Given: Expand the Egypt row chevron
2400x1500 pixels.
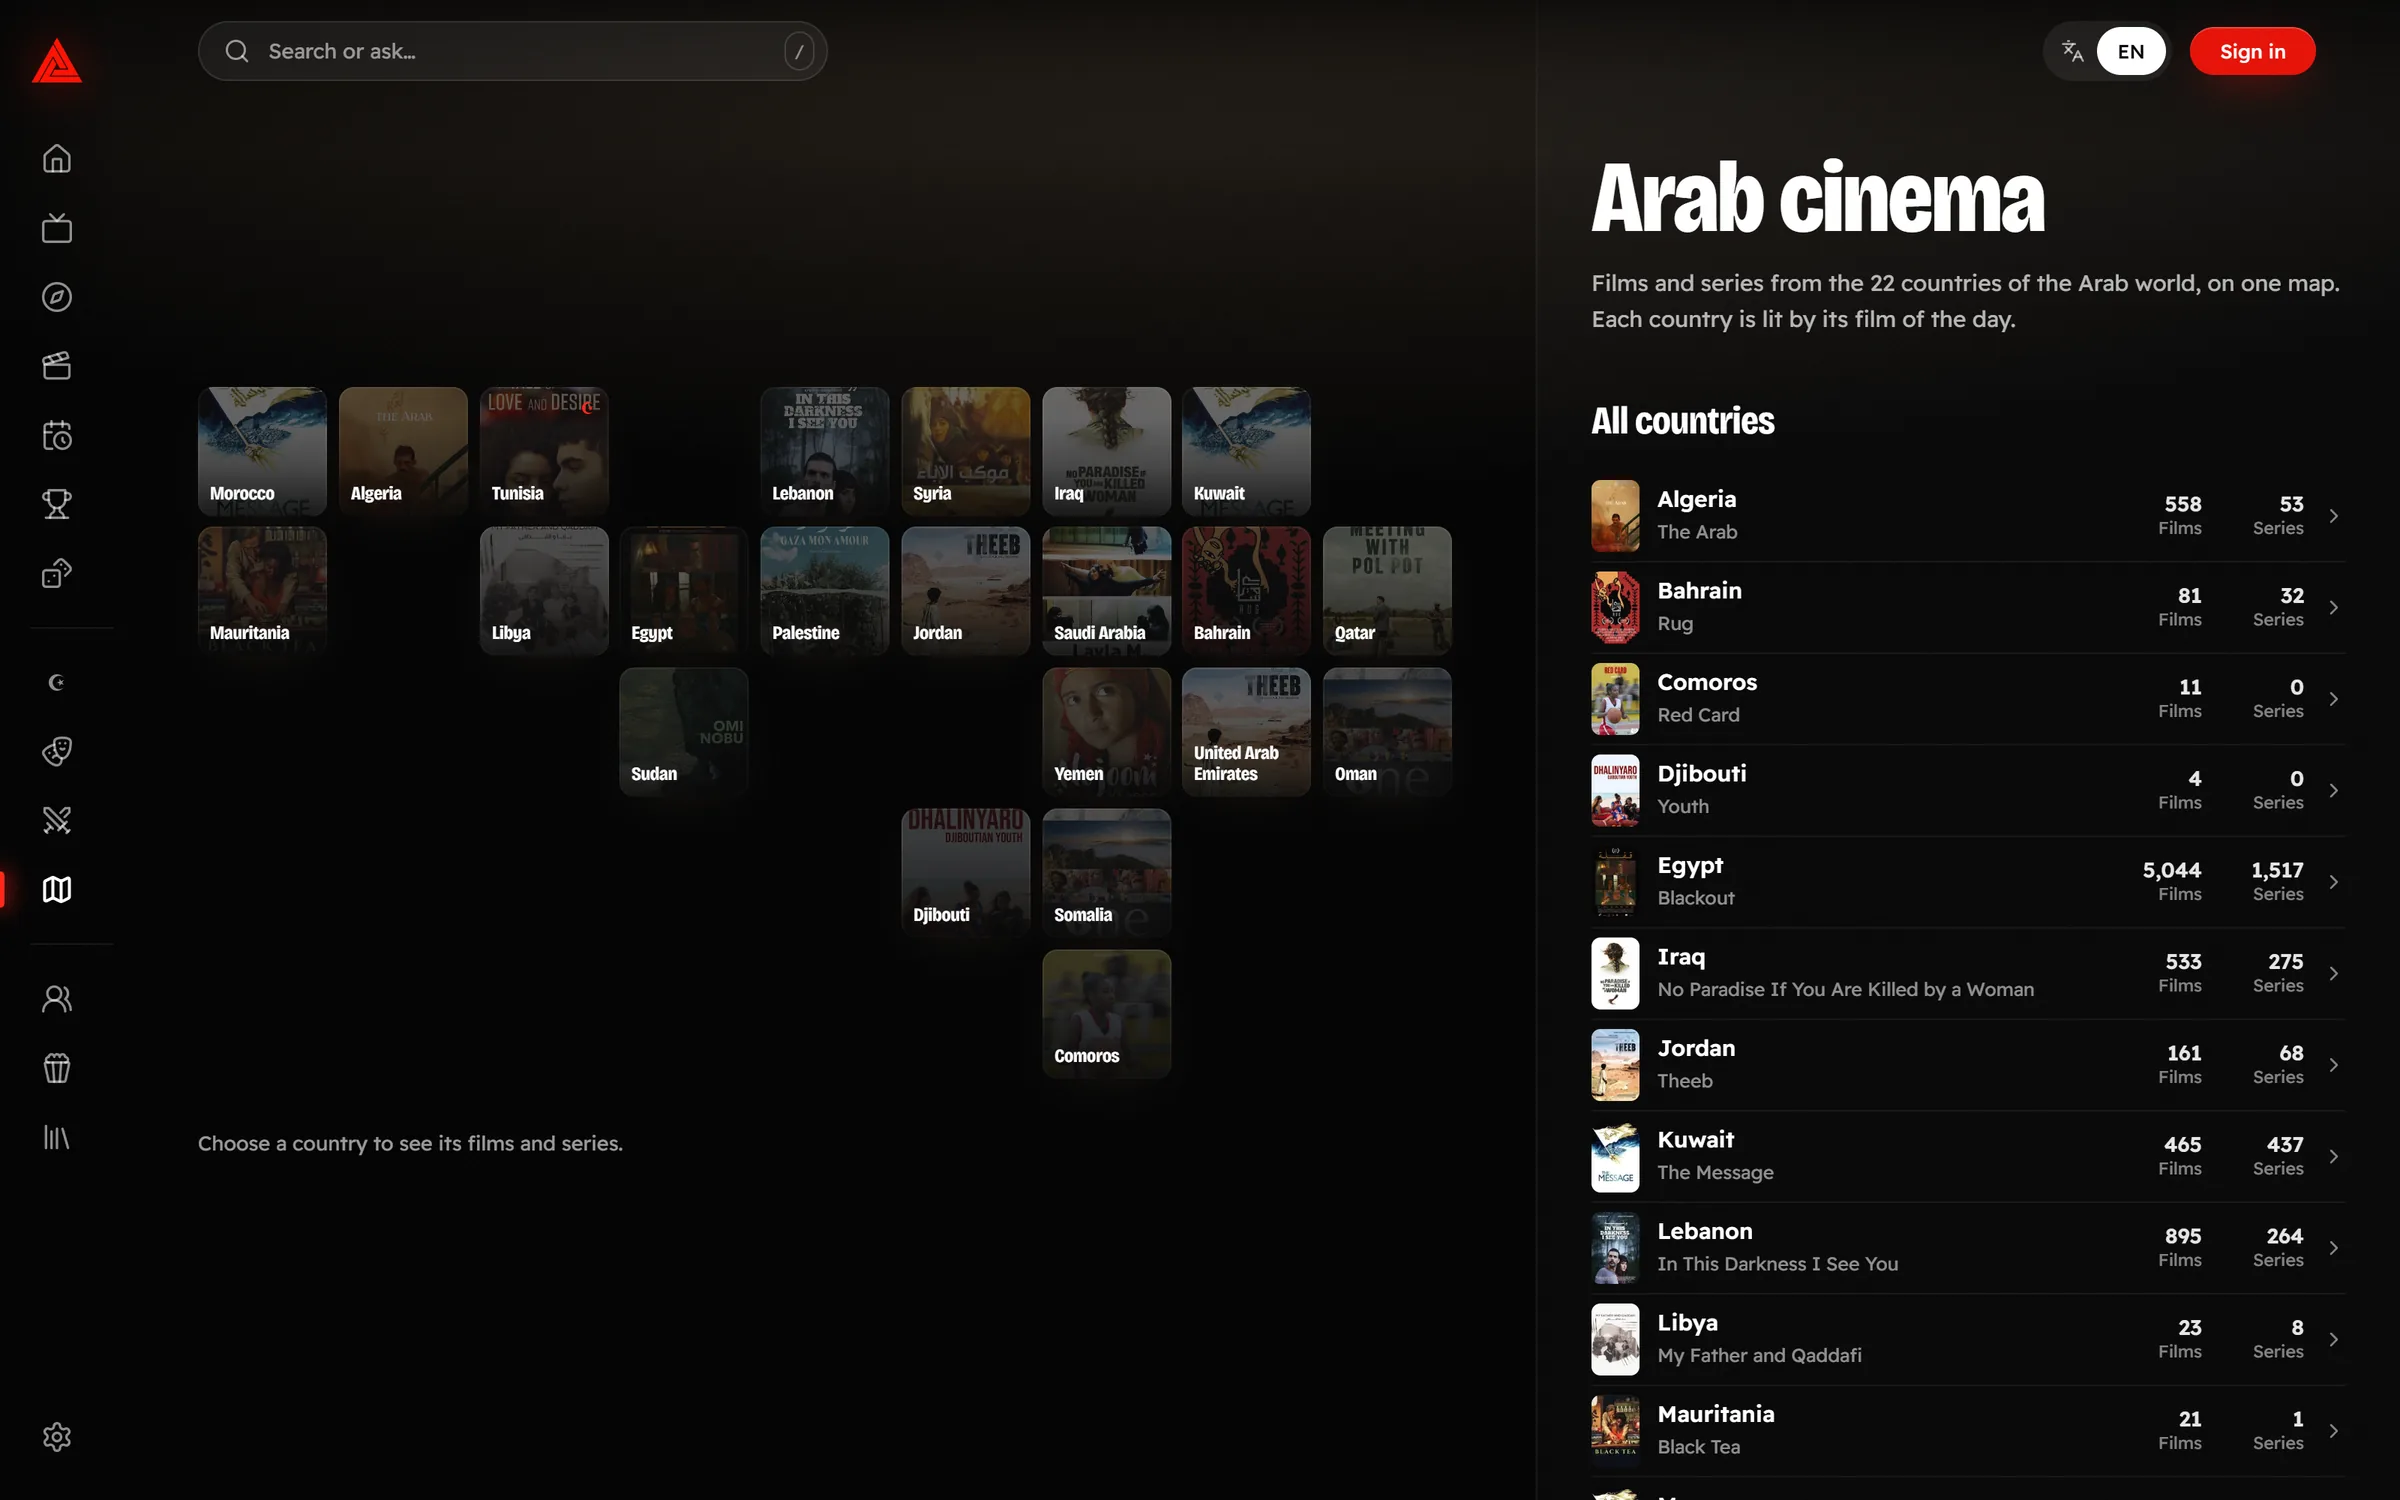Looking at the screenshot, I should point(2333,882).
